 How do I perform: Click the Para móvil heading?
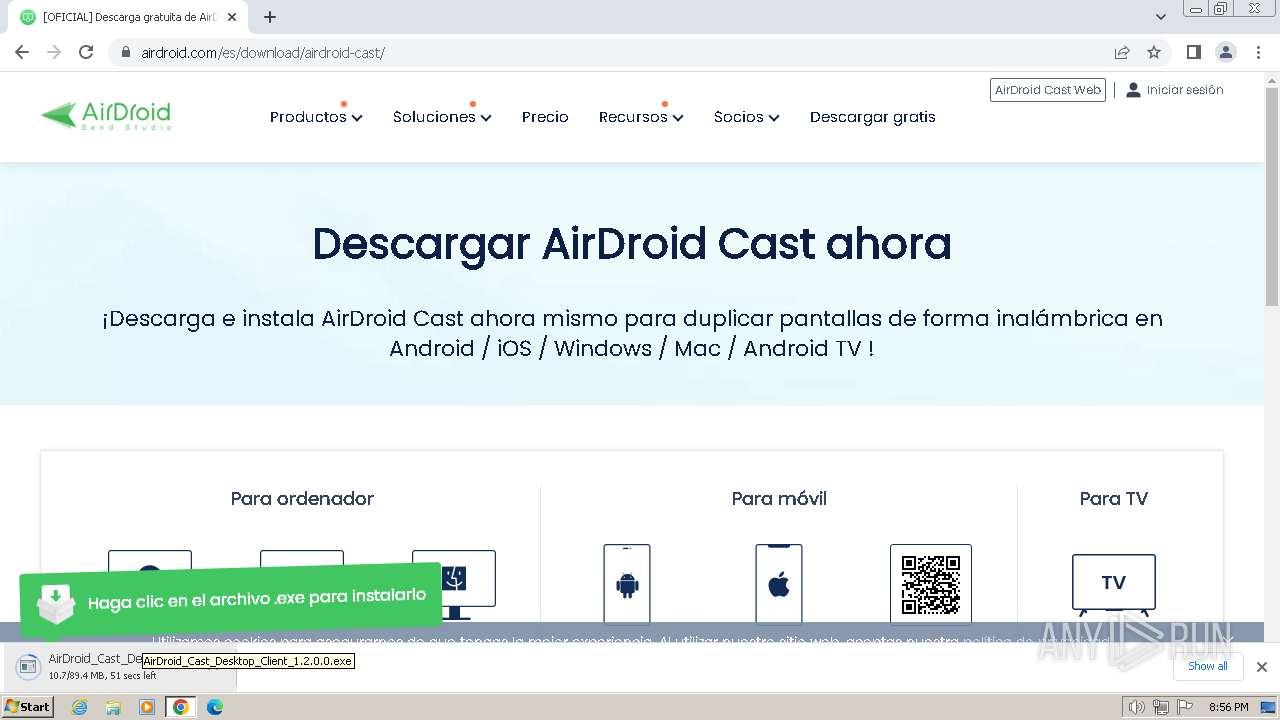click(779, 498)
